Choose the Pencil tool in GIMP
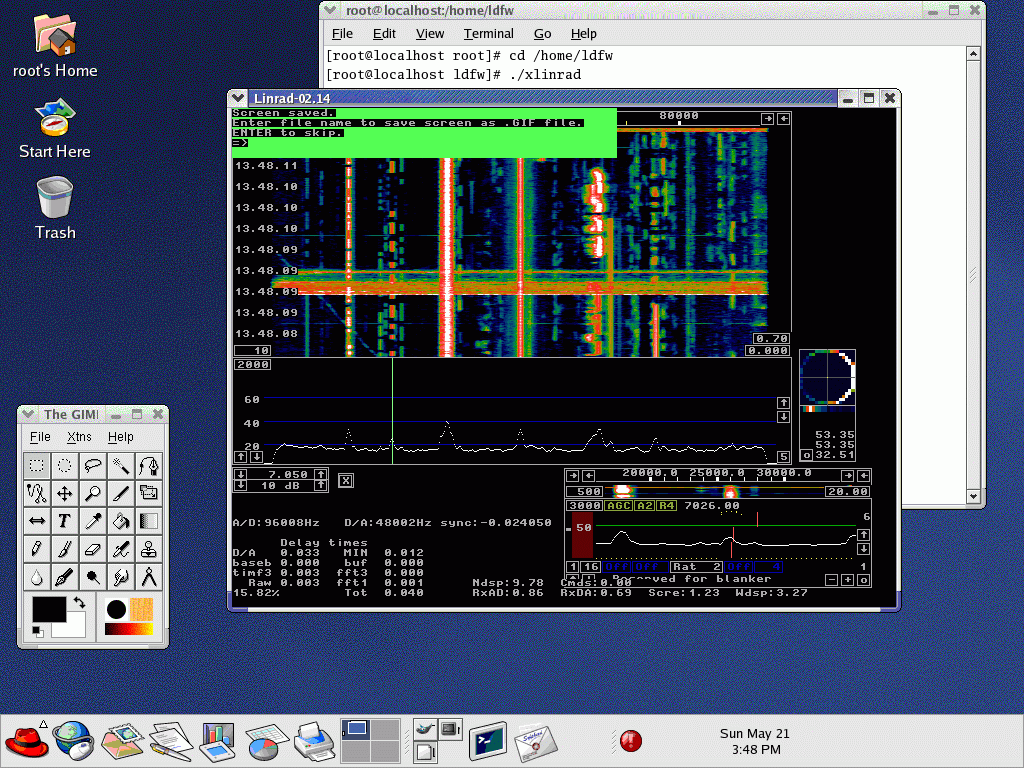The image size is (1024, 768). tap(37, 549)
